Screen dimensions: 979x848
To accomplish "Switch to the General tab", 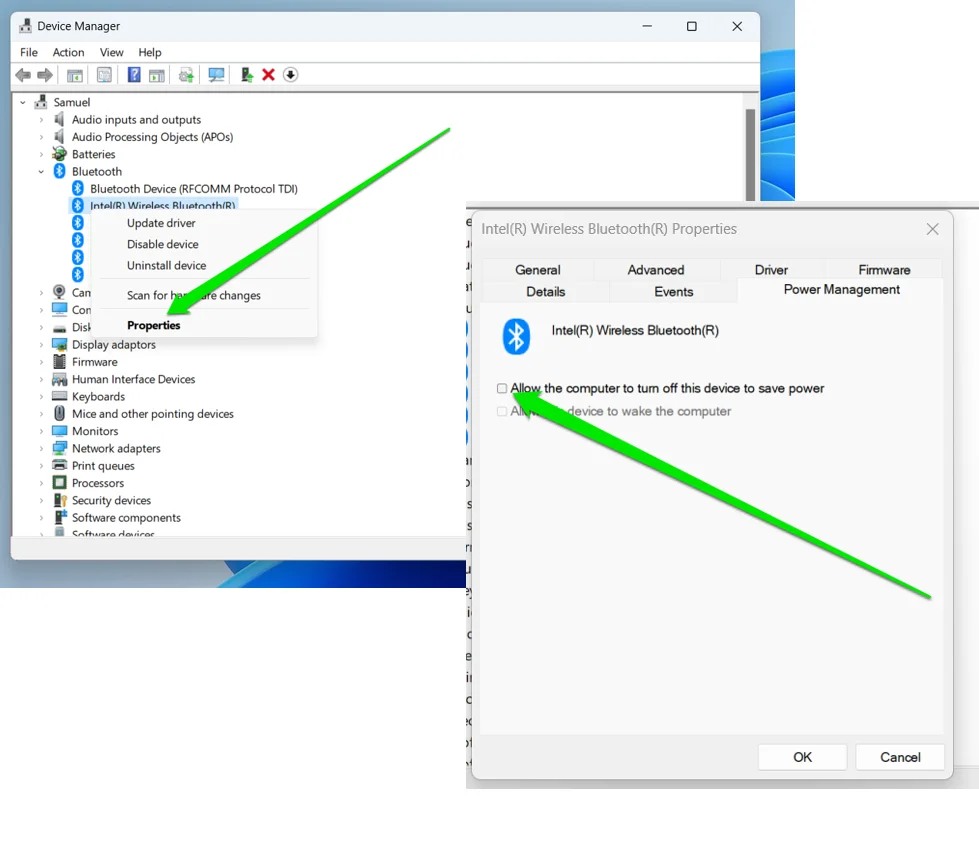I will tap(538, 270).
